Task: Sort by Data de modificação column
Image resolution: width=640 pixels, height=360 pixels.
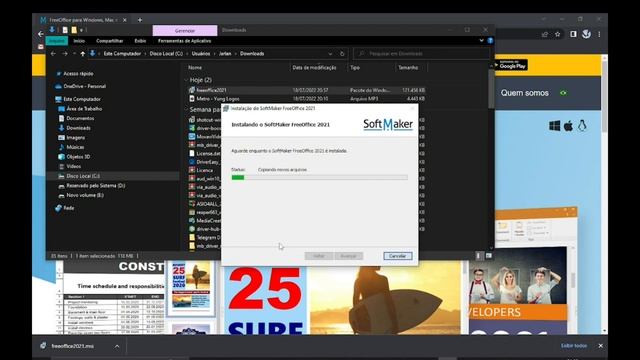Action: tap(314, 68)
